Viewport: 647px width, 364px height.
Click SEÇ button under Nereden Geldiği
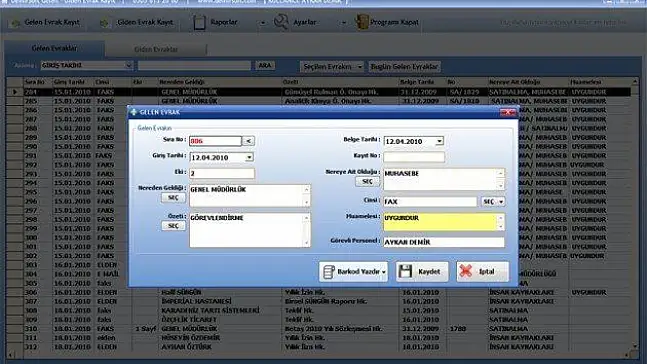pyautogui.click(x=173, y=198)
